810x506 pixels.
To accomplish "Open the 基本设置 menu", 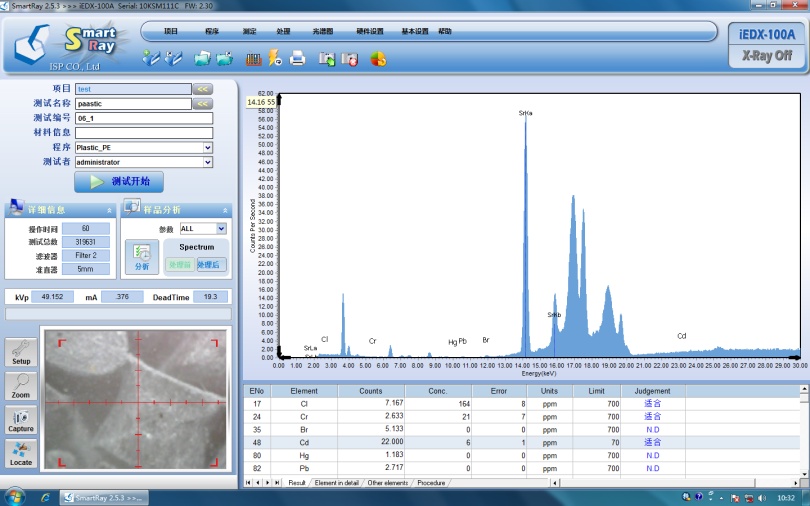I will (x=415, y=31).
